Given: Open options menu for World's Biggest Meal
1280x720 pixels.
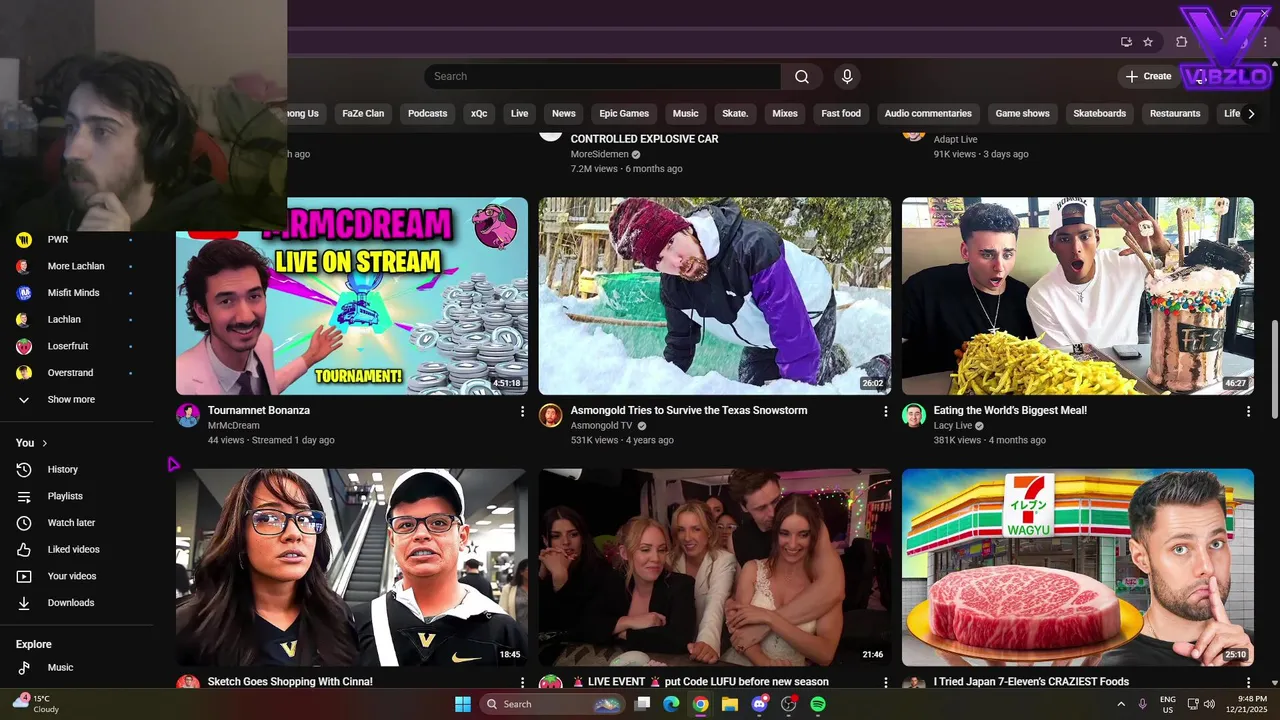Looking at the screenshot, I should coord(1248,411).
